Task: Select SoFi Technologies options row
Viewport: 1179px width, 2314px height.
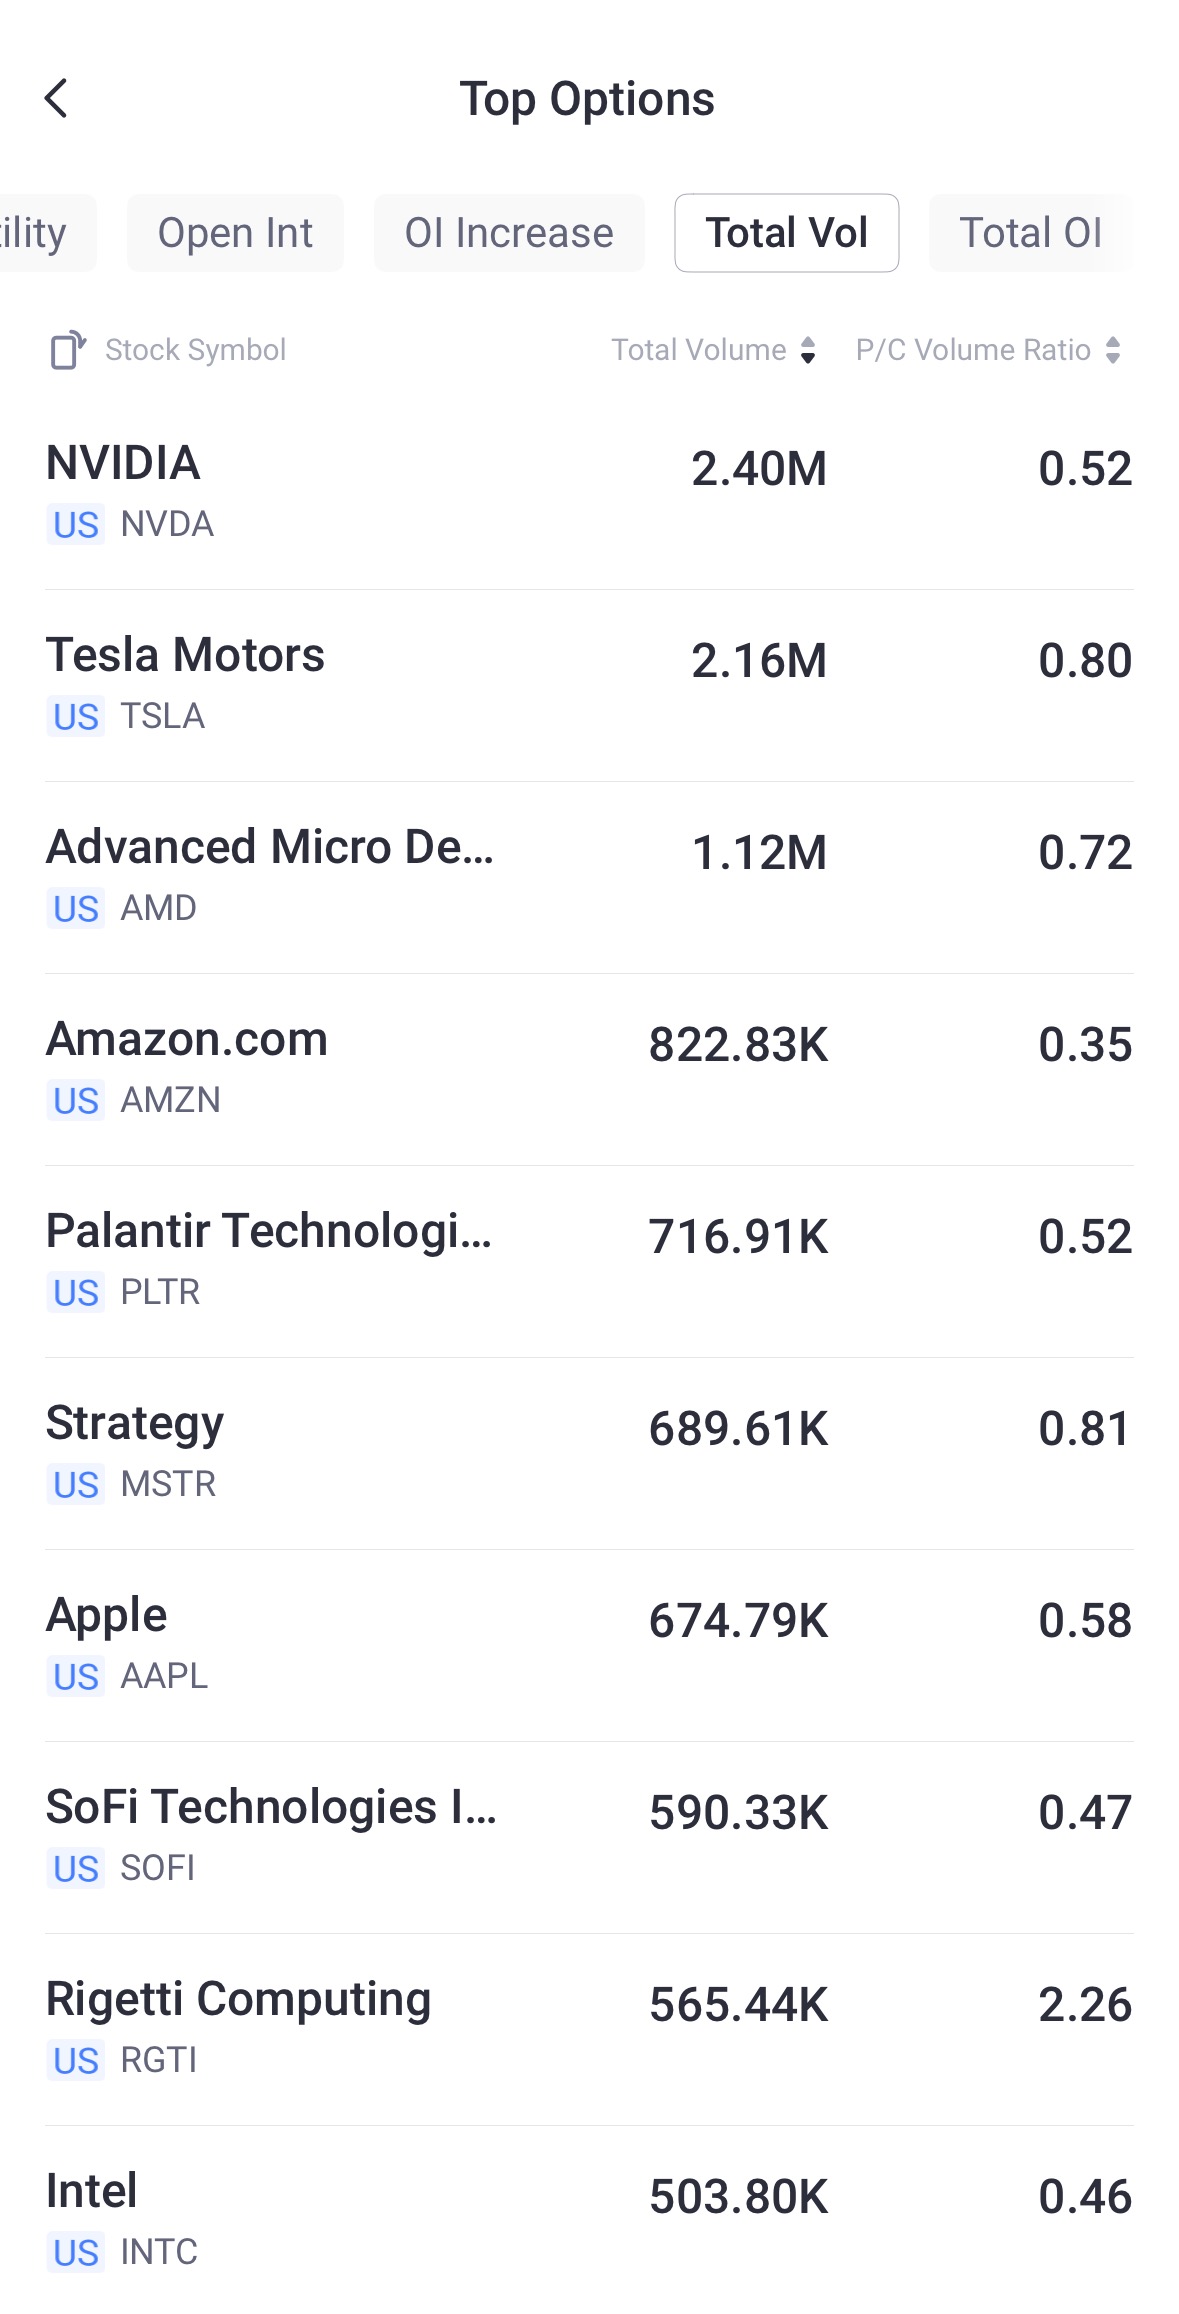Action: [589, 1836]
